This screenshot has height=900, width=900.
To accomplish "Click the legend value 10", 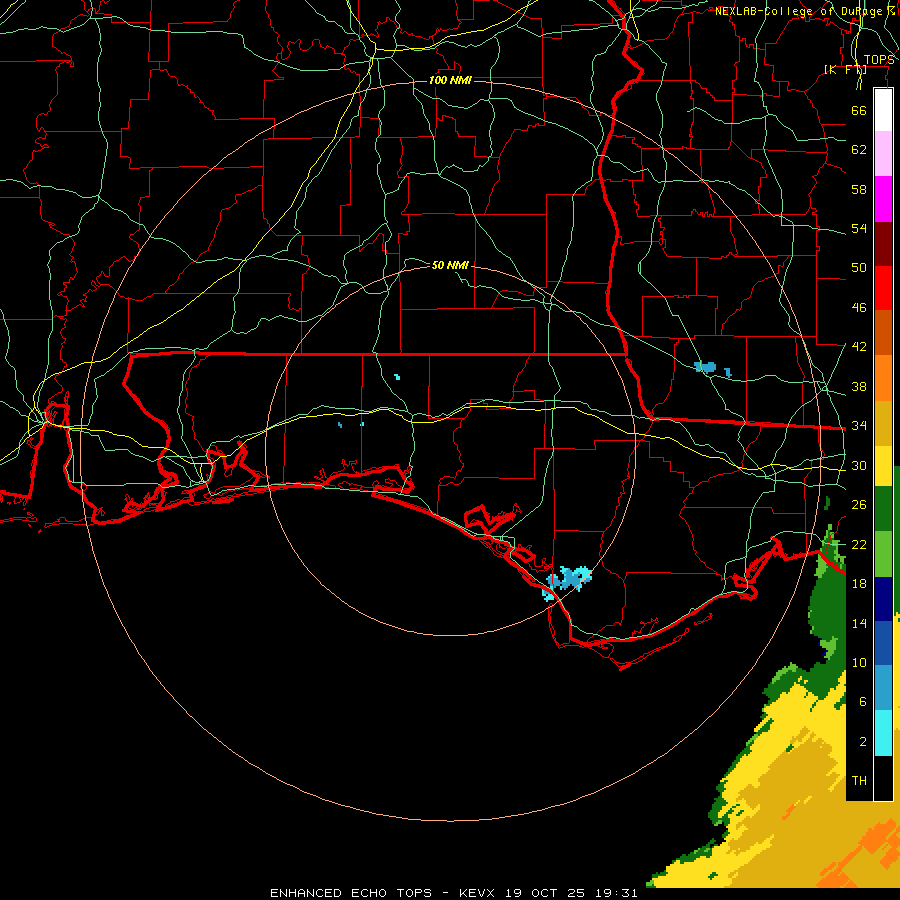I will tap(859, 662).
